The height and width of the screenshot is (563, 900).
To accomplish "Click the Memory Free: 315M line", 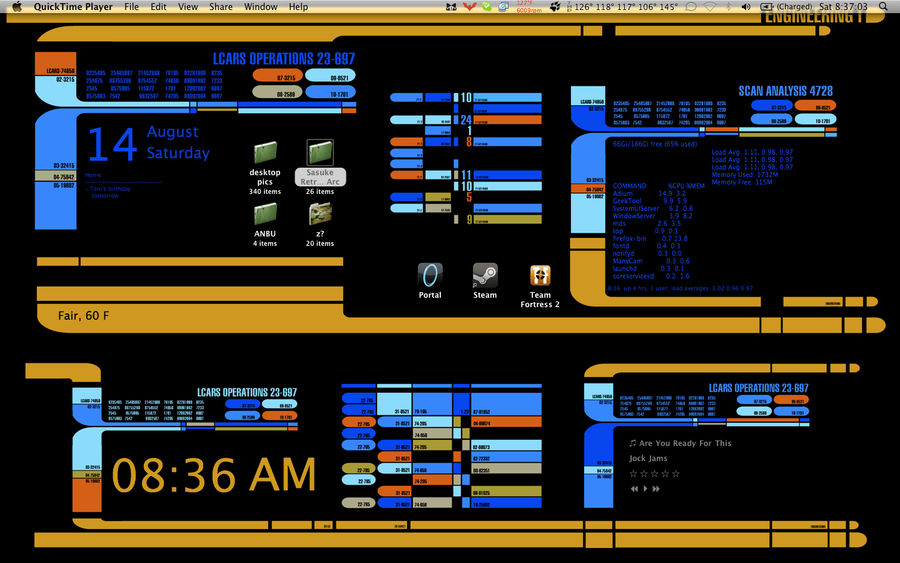I will 742,182.
